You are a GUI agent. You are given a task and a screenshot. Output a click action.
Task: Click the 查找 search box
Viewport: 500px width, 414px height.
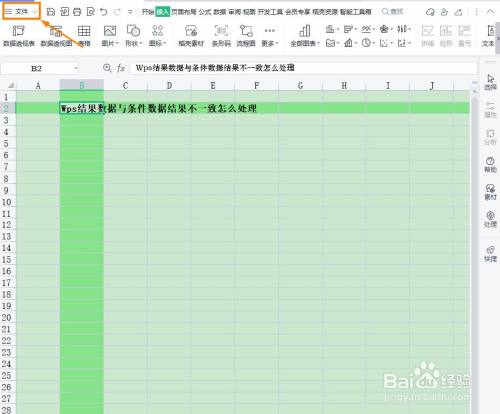[393, 12]
